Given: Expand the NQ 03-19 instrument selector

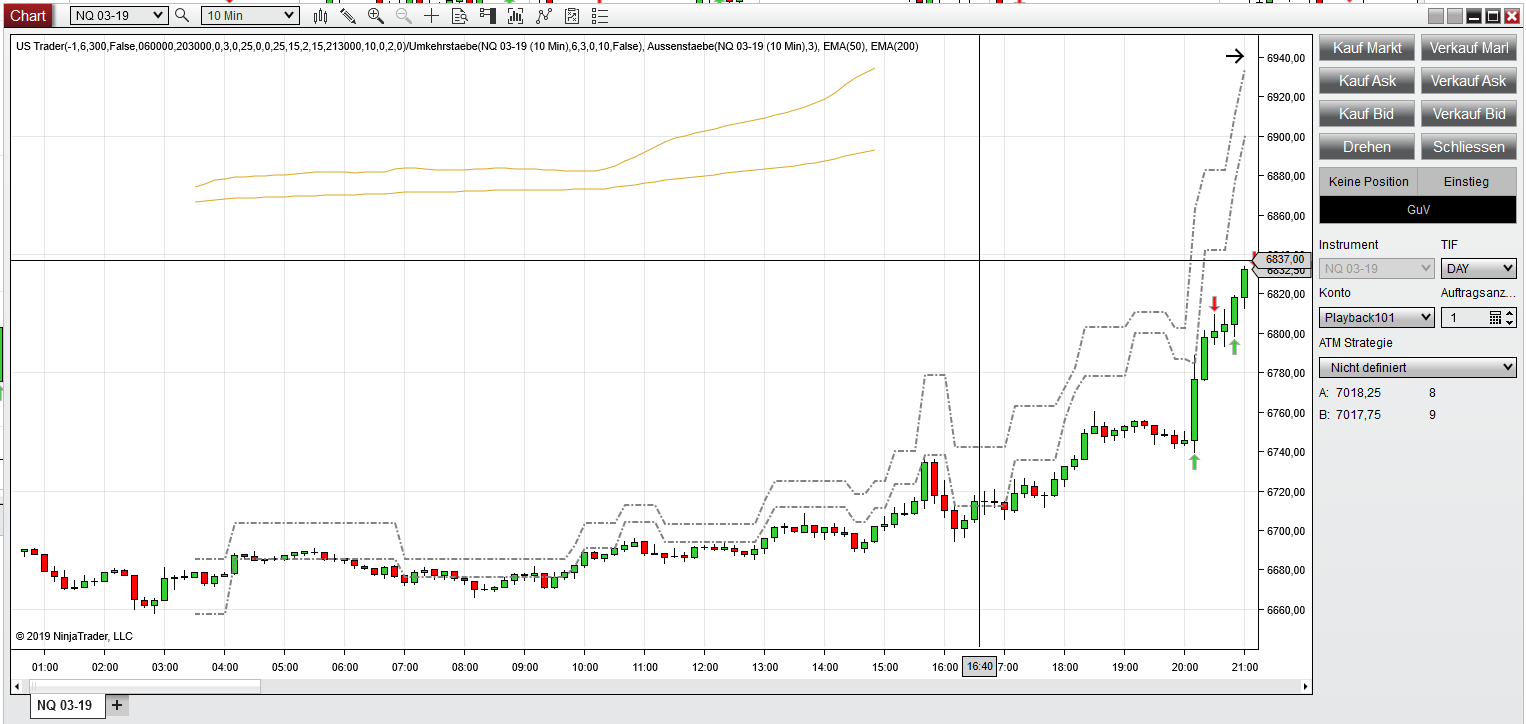Looking at the screenshot, I should pyautogui.click(x=119, y=15).
